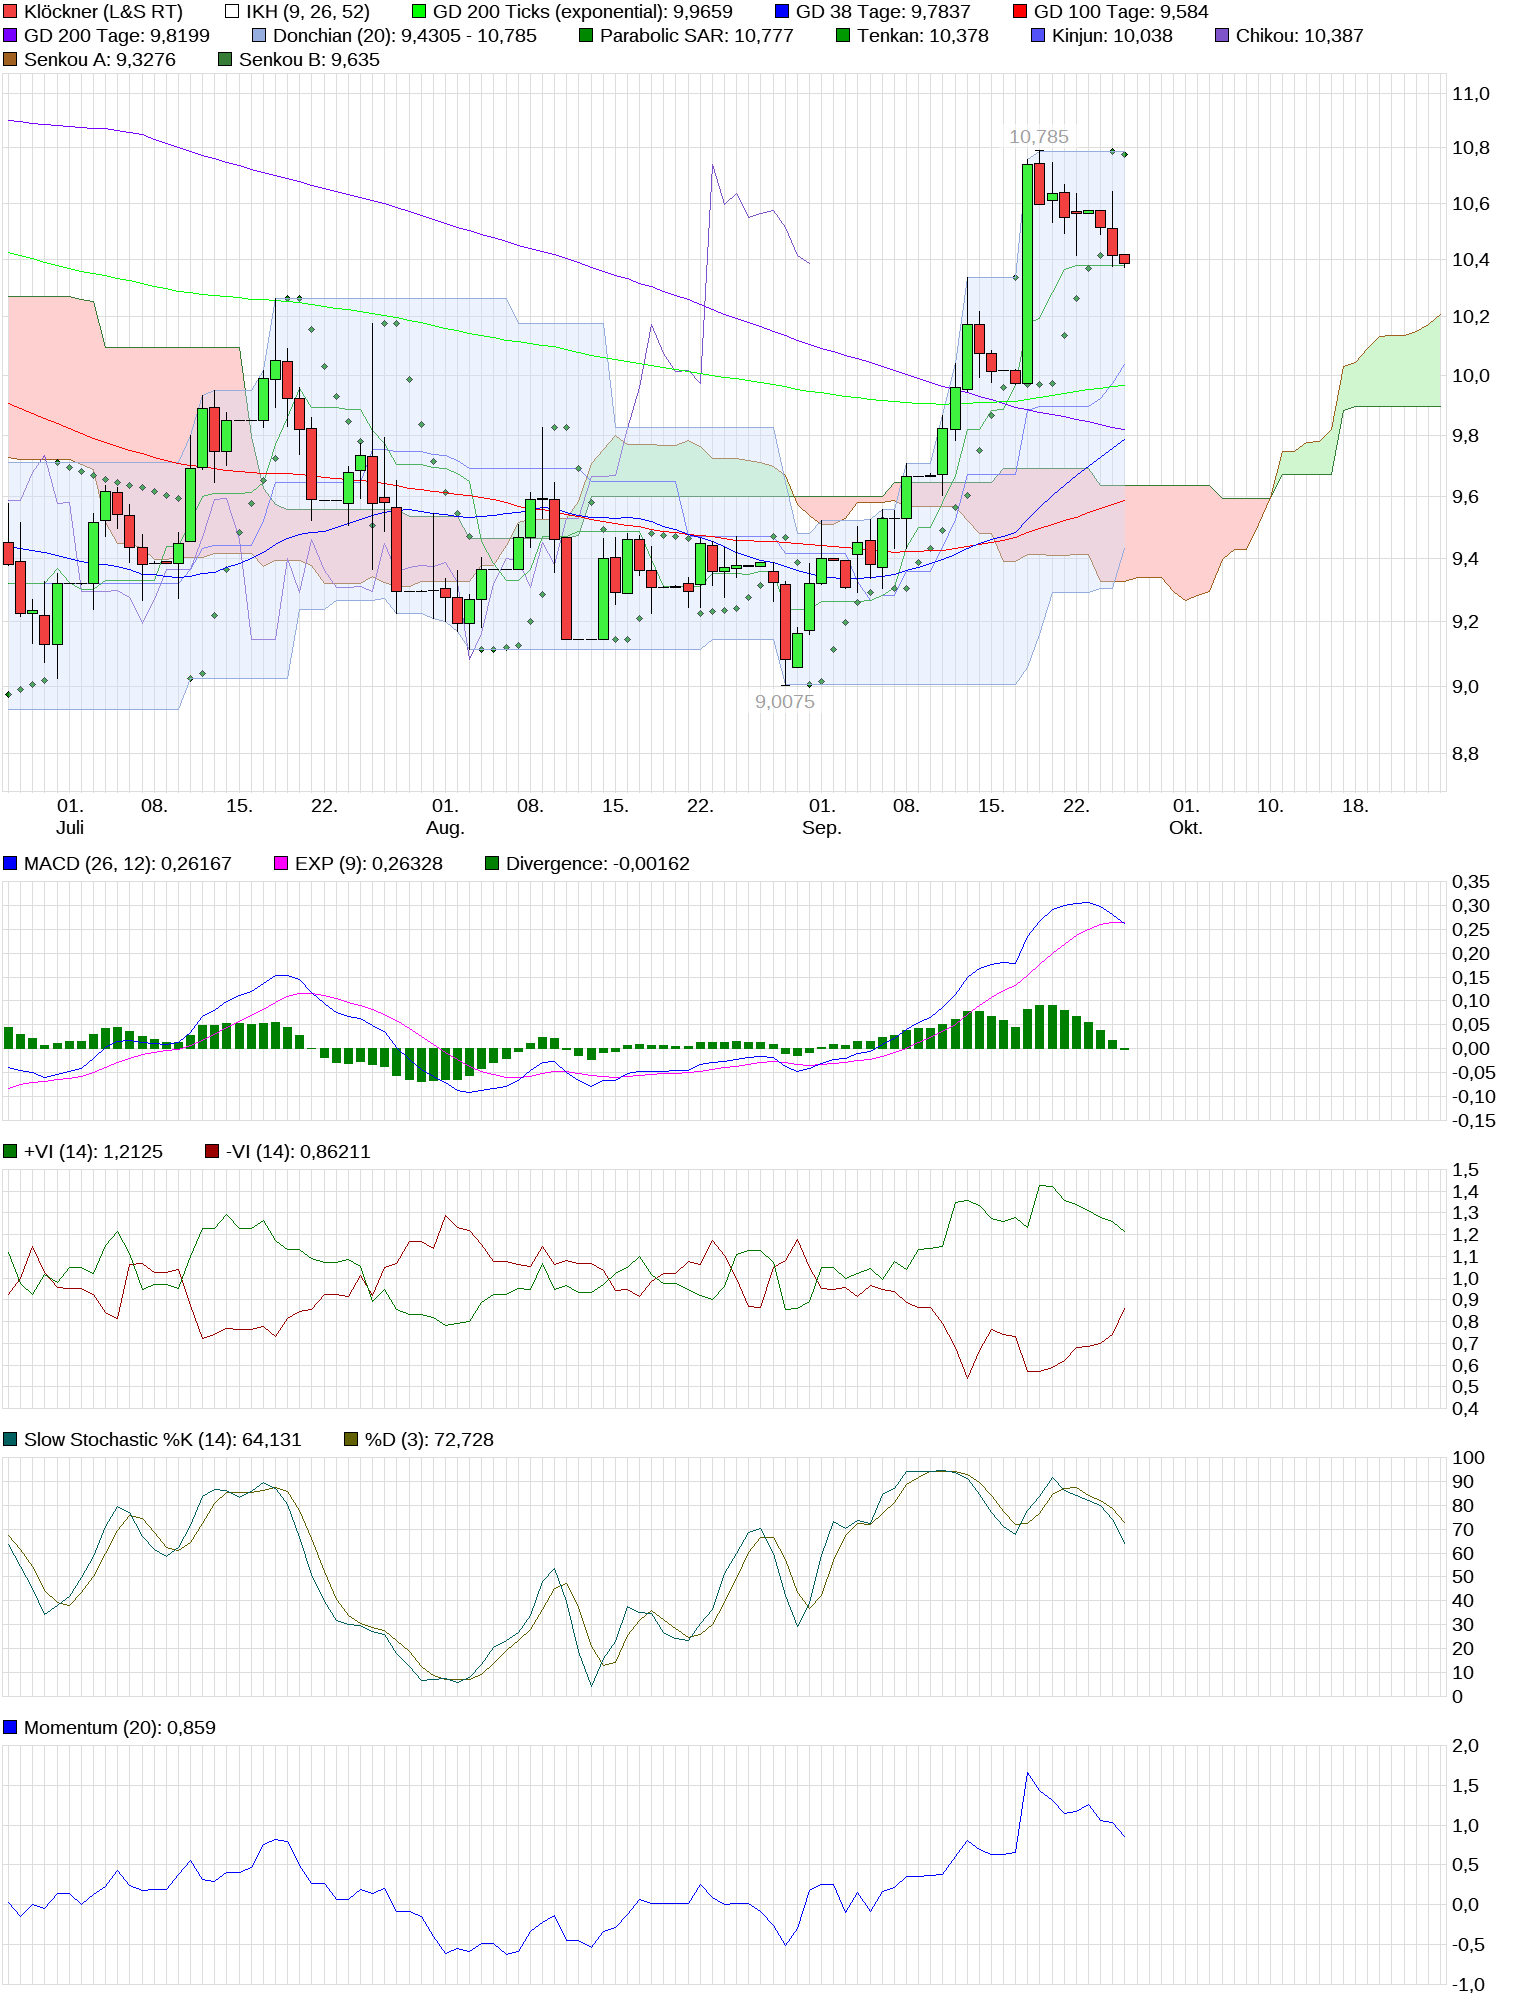The height and width of the screenshot is (2005, 1520).
Task: Select the "Senkou B: 9,635" legend label
Action: (x=310, y=60)
